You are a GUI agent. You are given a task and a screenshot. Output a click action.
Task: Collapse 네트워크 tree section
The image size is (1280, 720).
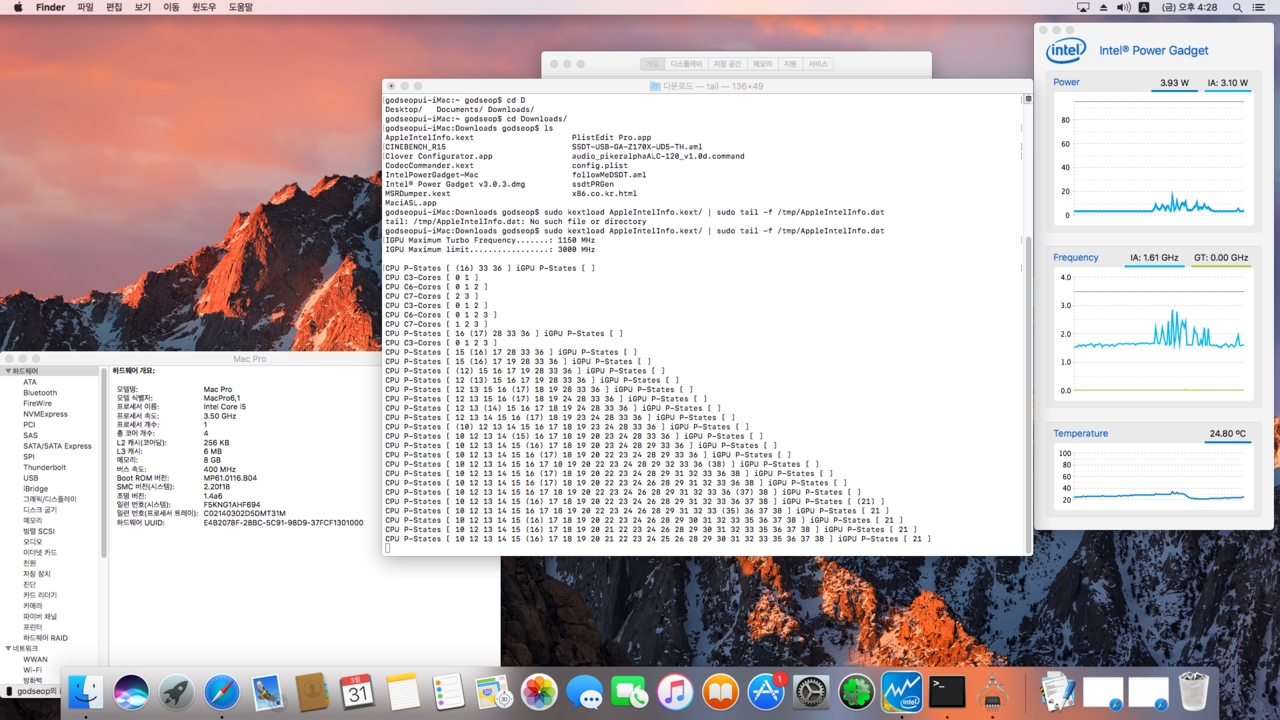click(x=9, y=649)
